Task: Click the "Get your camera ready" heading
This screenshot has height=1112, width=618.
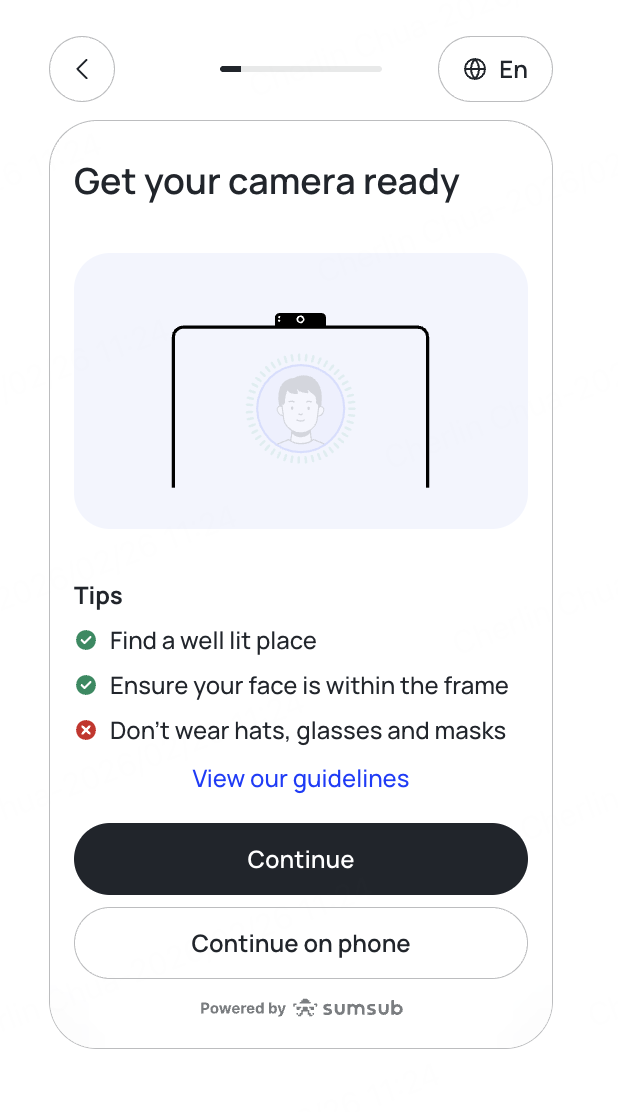Action: pos(267,182)
